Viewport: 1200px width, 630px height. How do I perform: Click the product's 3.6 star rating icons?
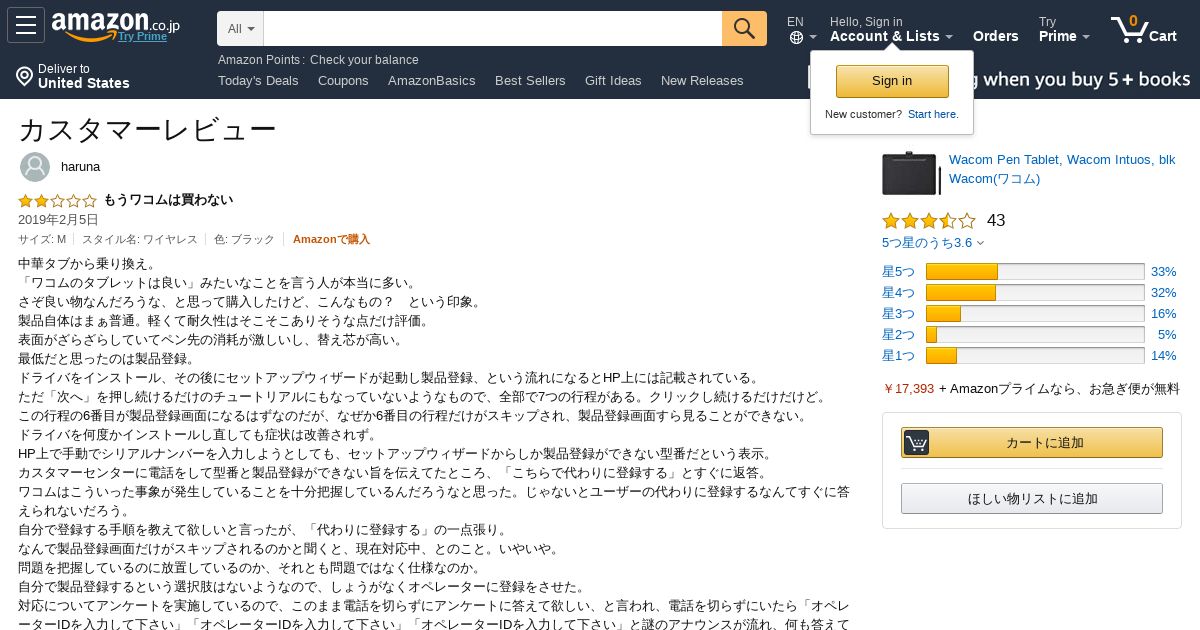point(928,221)
